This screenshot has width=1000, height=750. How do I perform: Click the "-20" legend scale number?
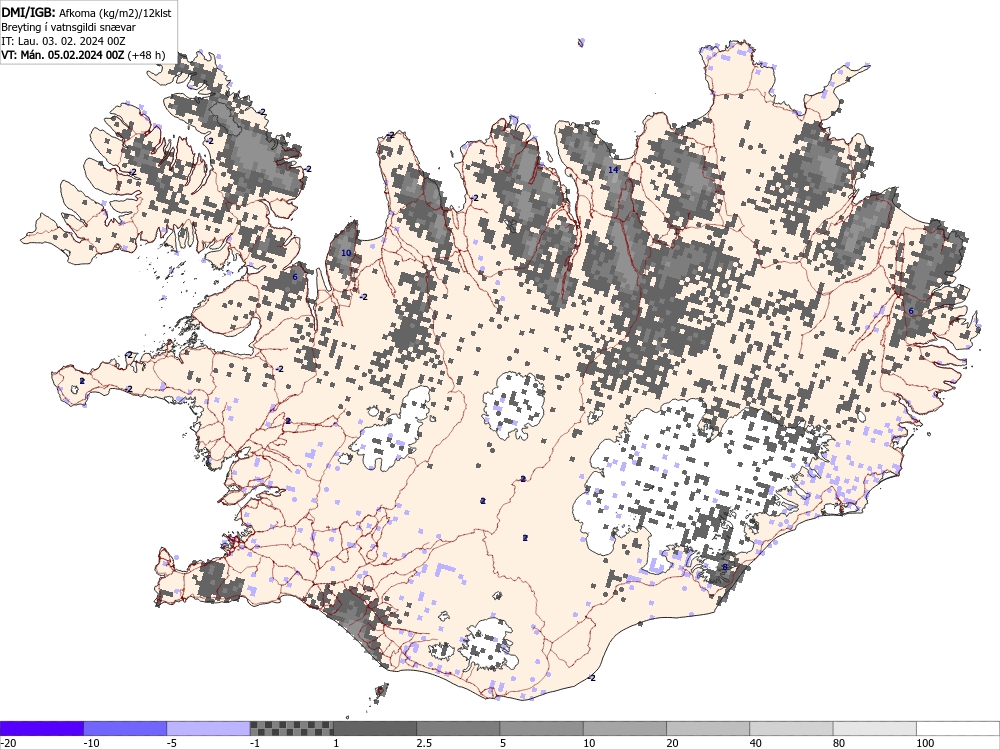[x=8, y=743]
